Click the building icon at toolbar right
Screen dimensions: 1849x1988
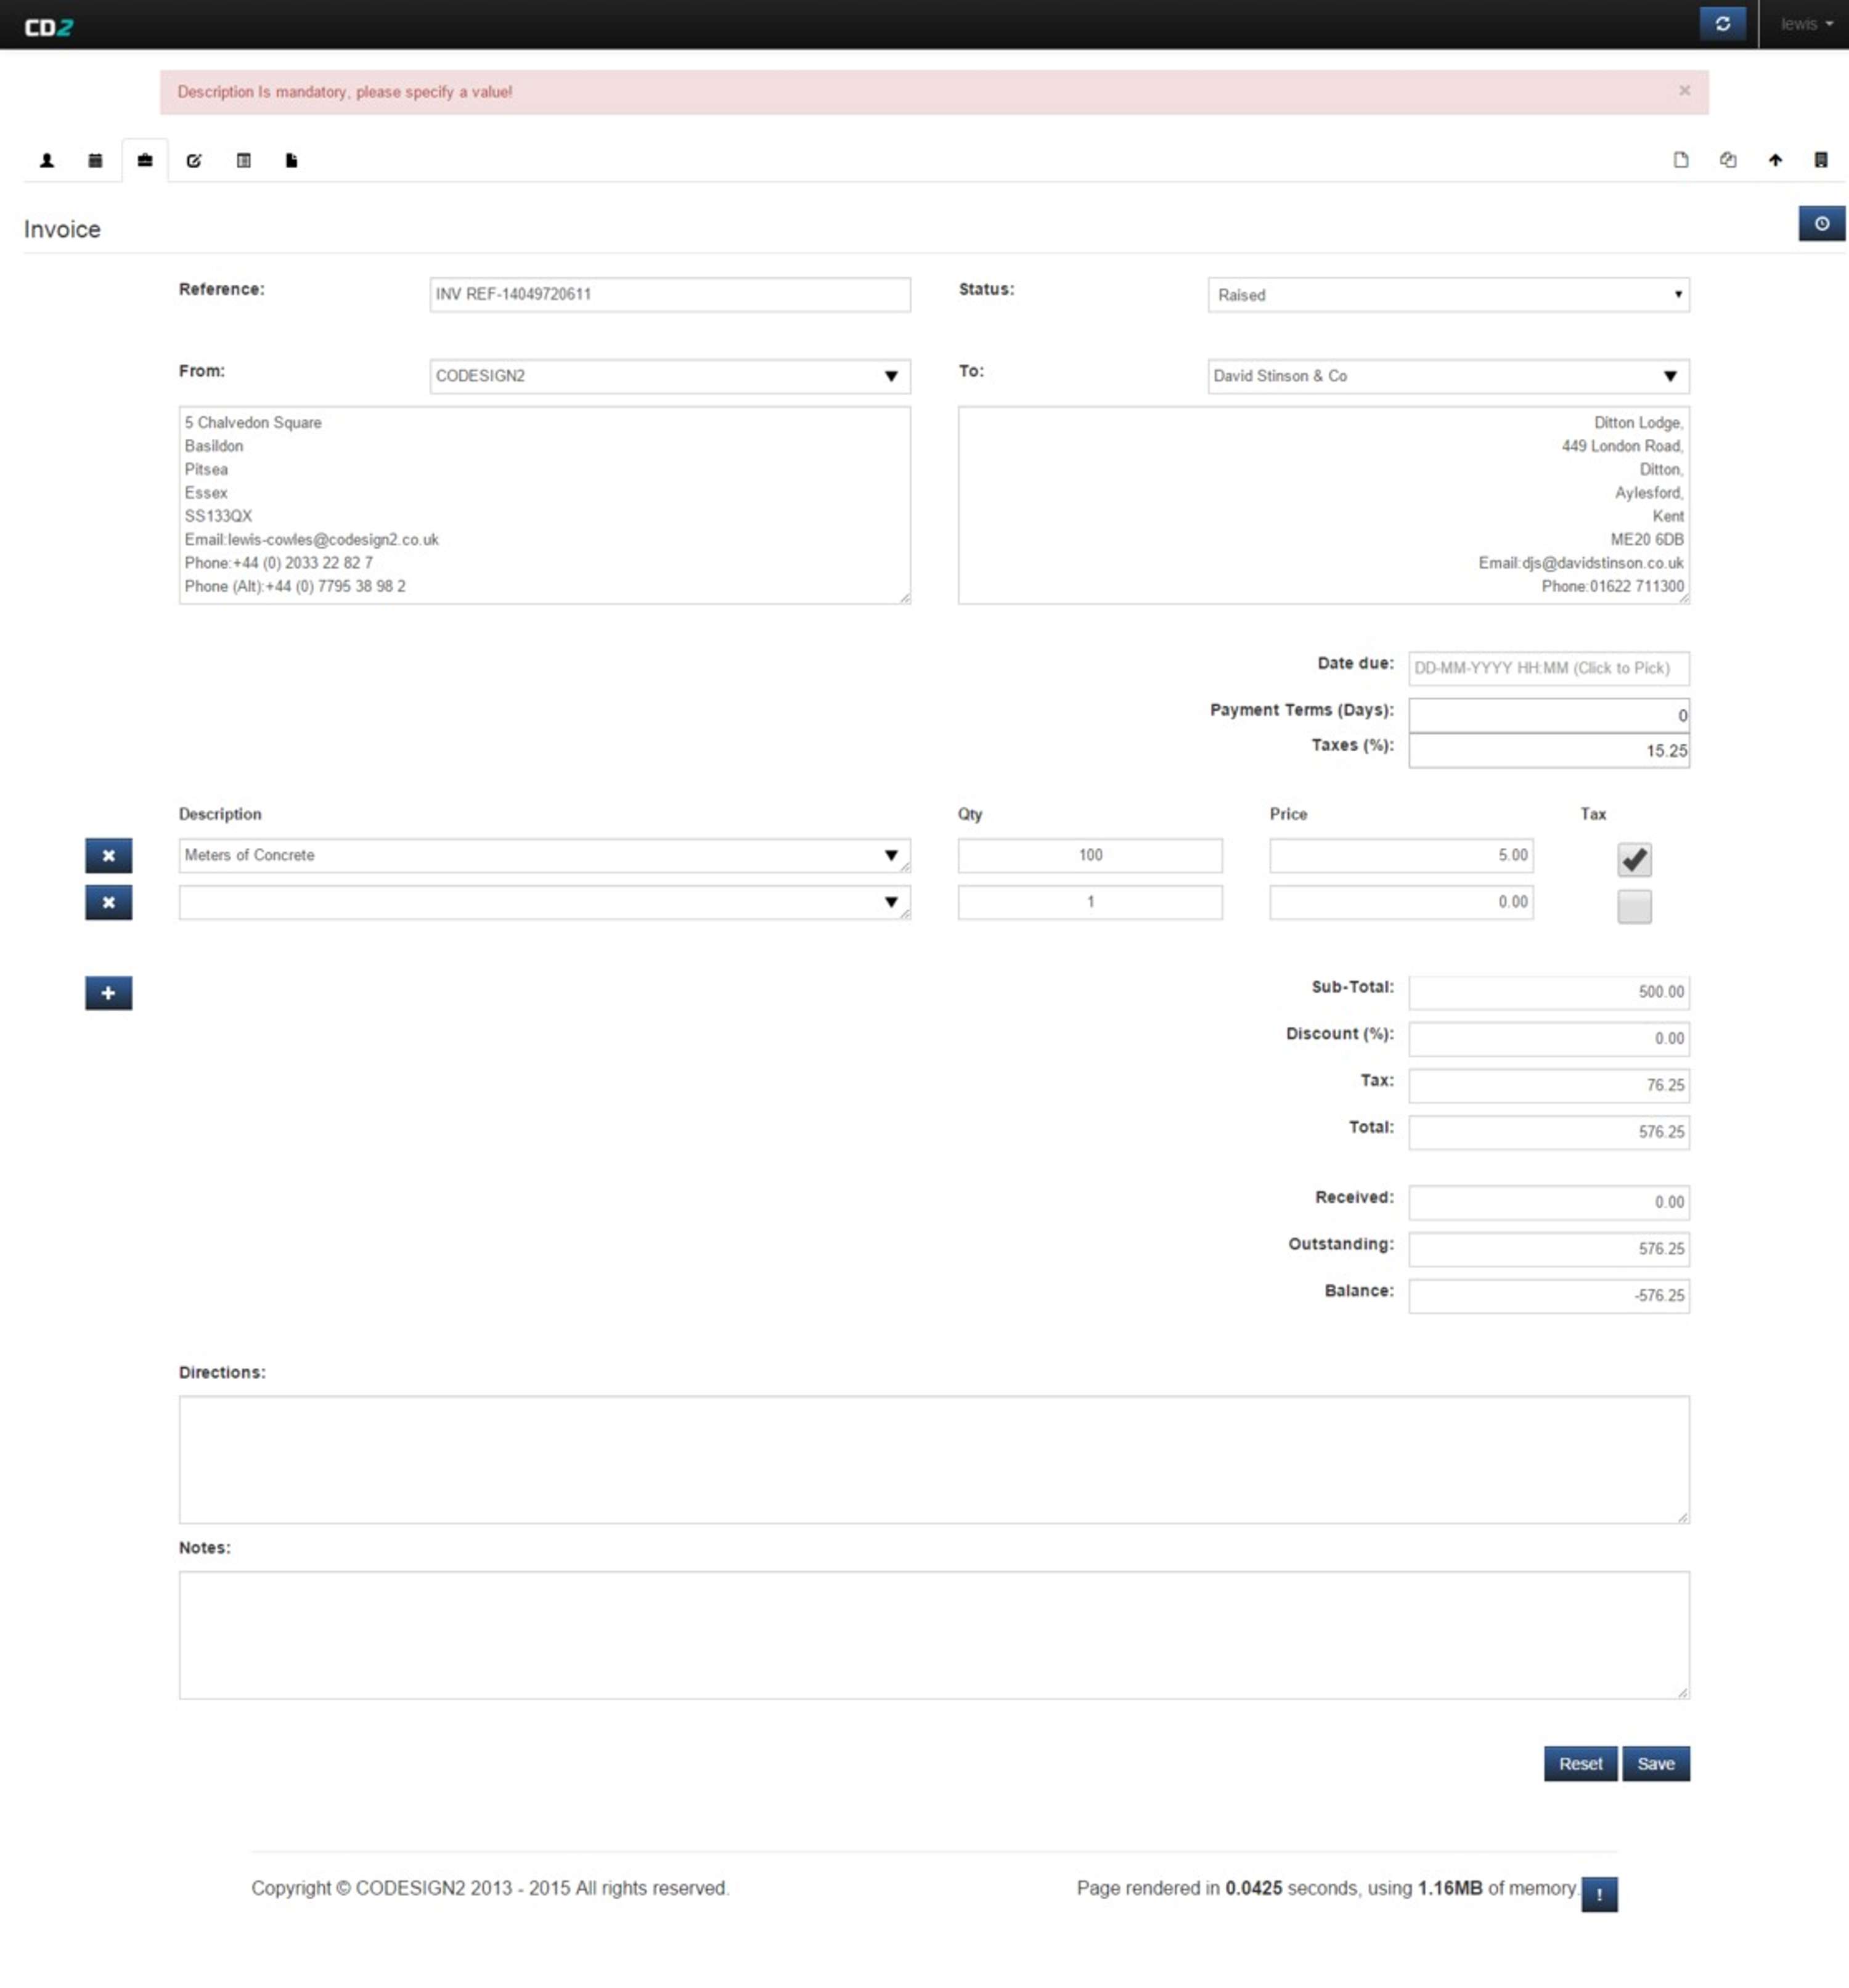point(1821,160)
